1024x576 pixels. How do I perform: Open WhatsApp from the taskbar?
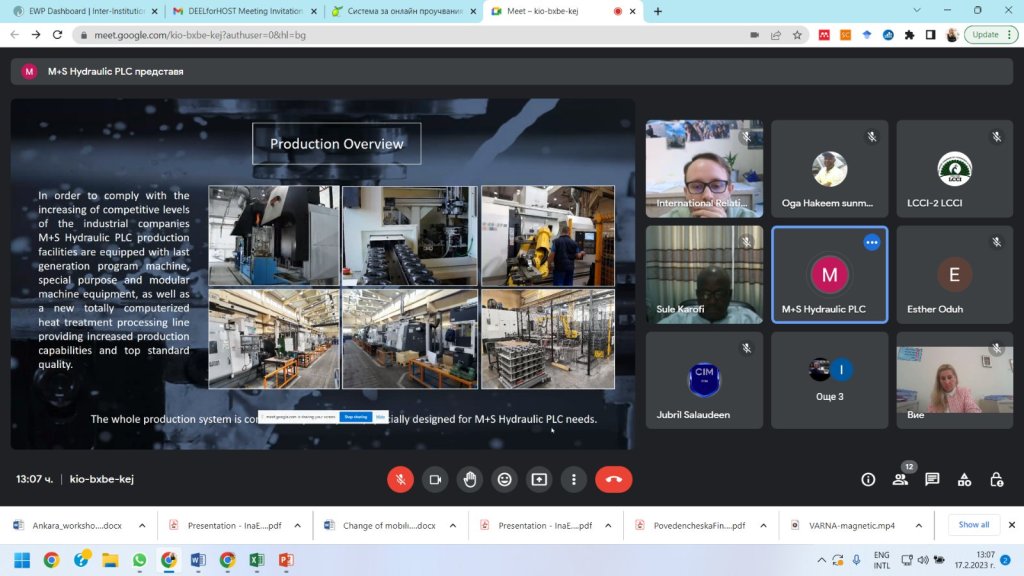139,560
